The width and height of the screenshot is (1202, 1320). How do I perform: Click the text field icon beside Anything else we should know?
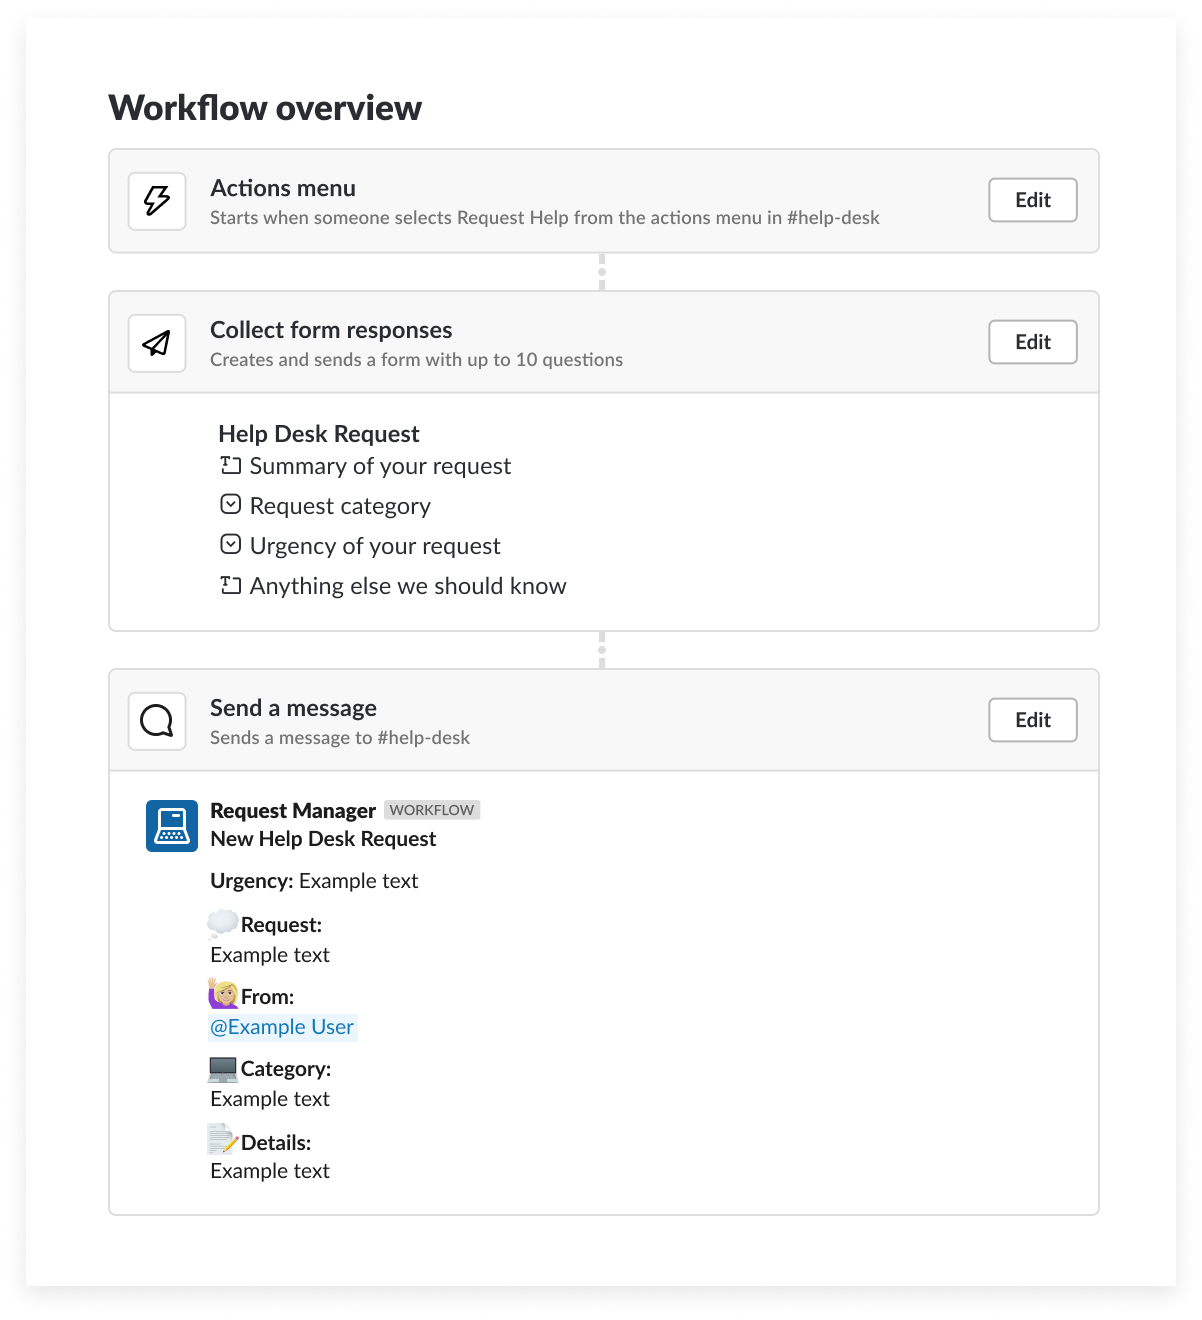pos(230,585)
